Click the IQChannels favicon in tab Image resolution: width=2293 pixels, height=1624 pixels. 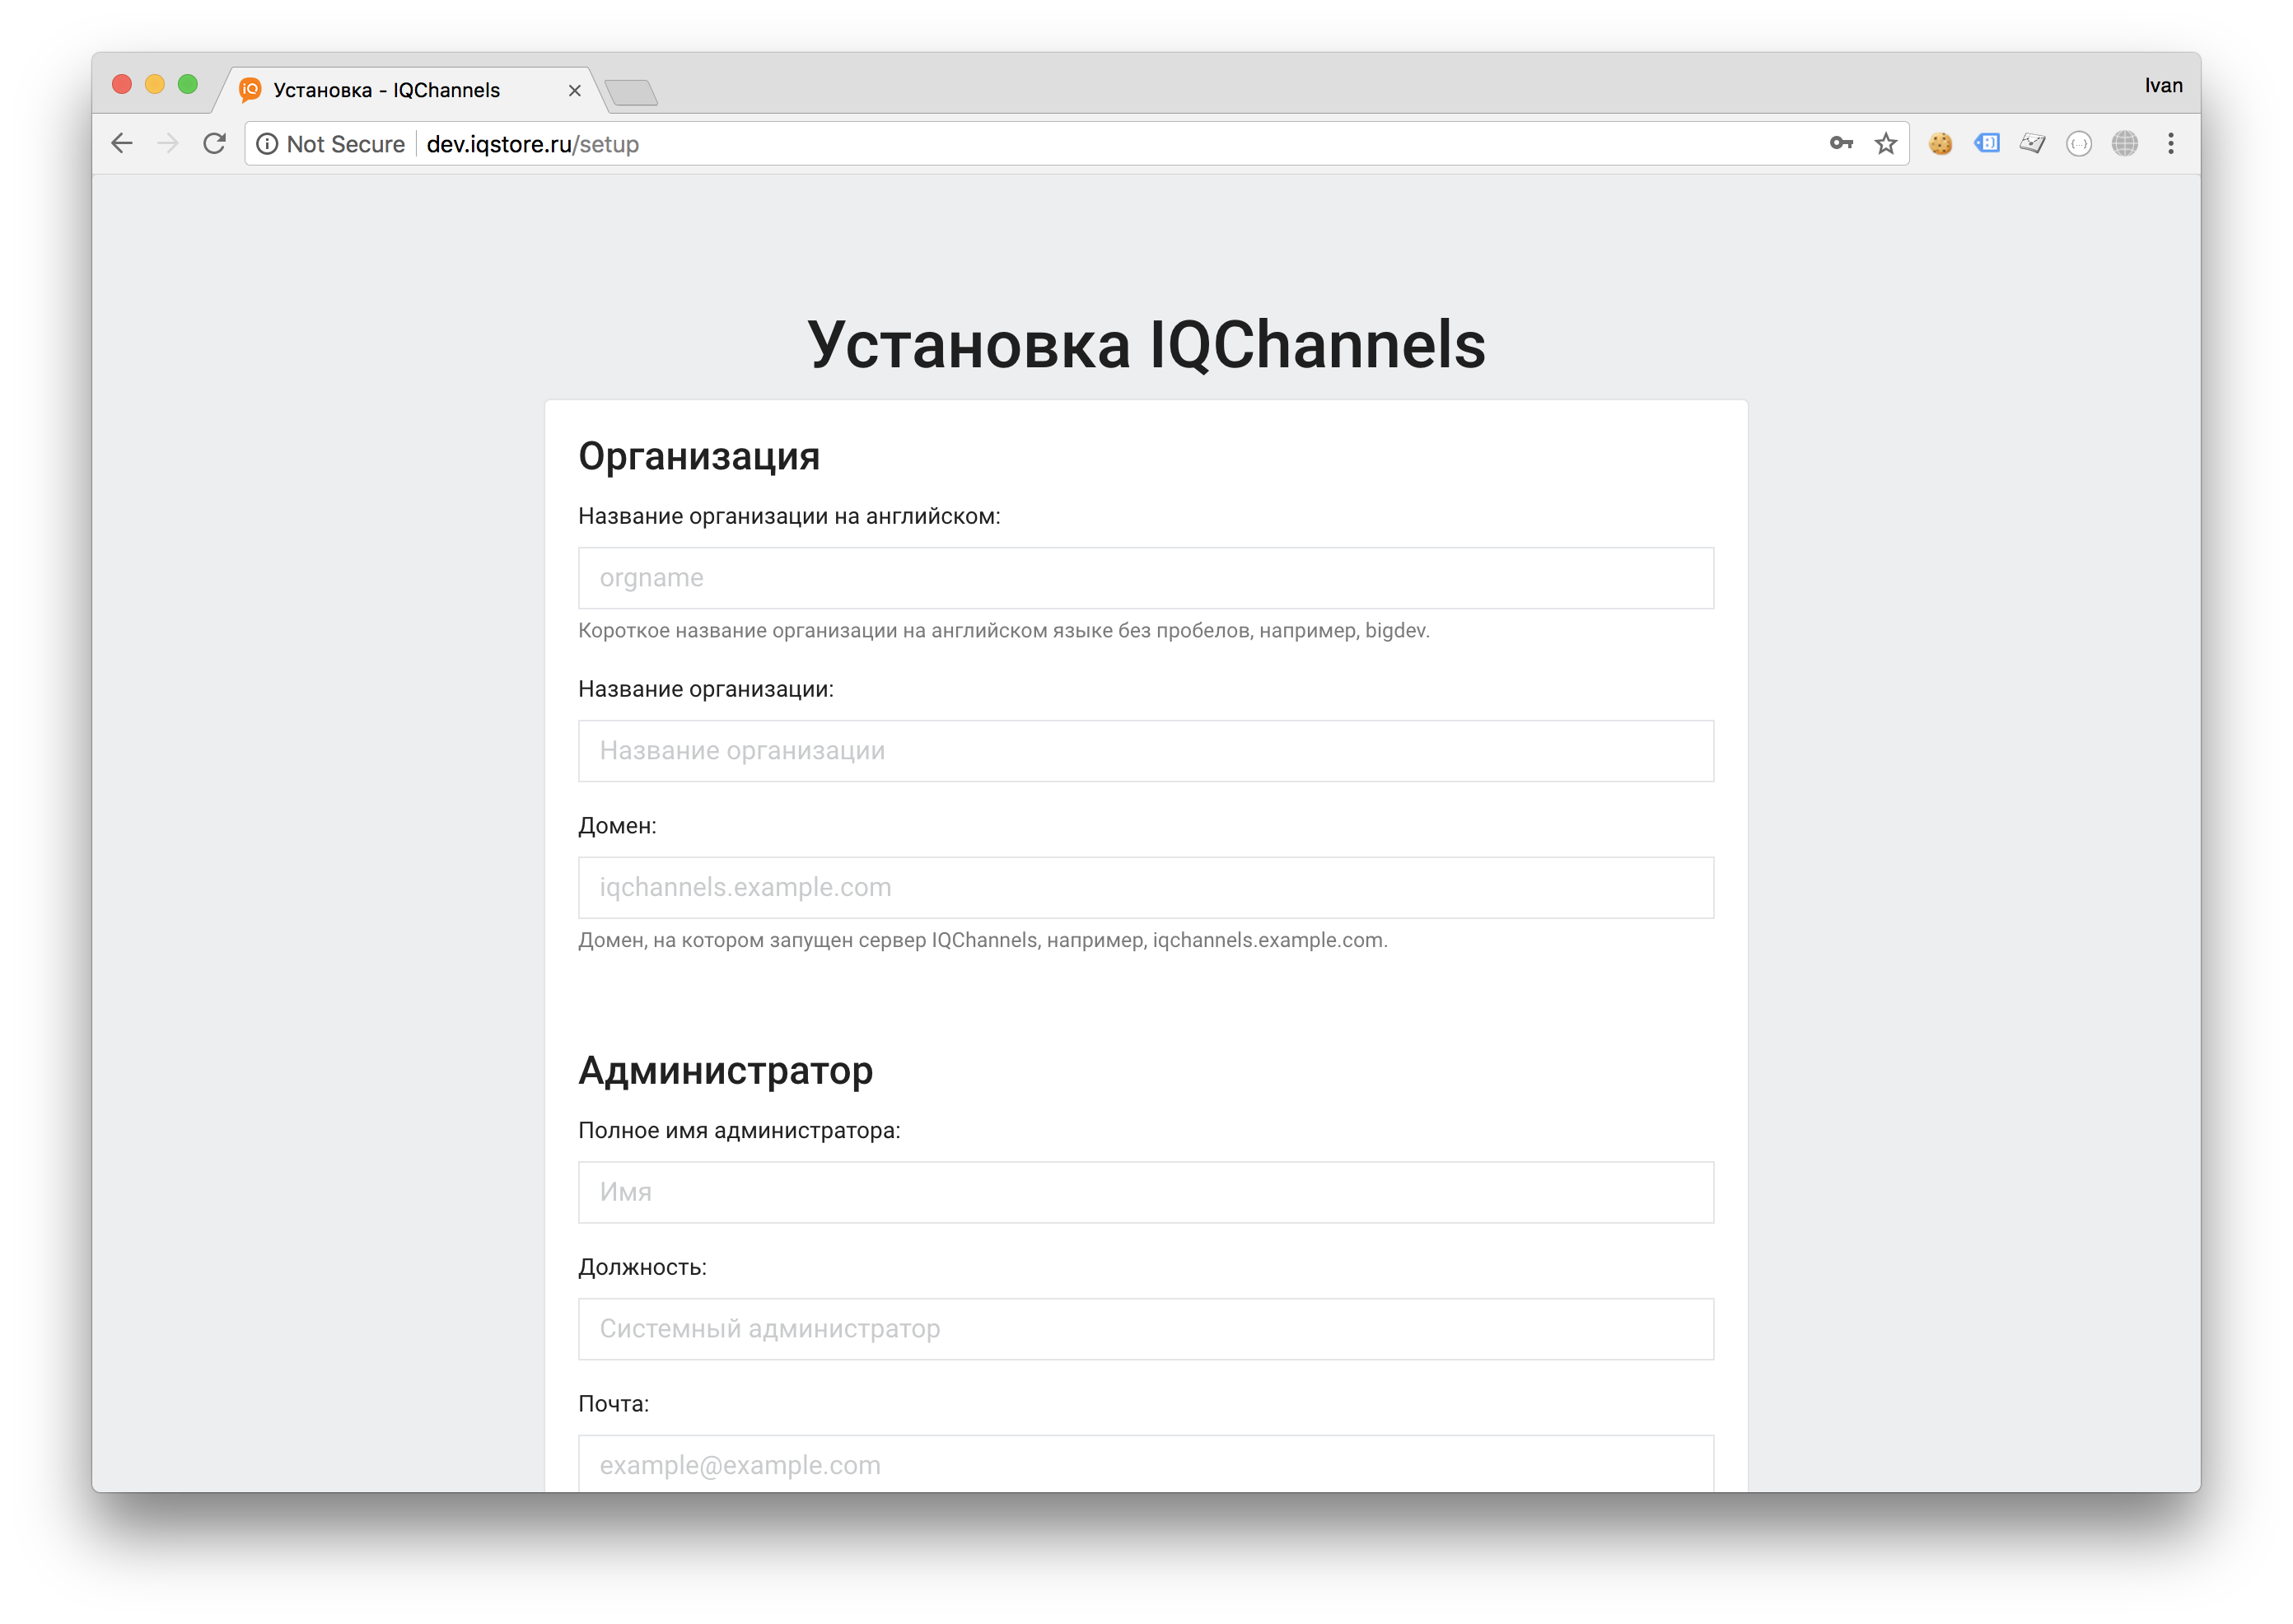(250, 90)
